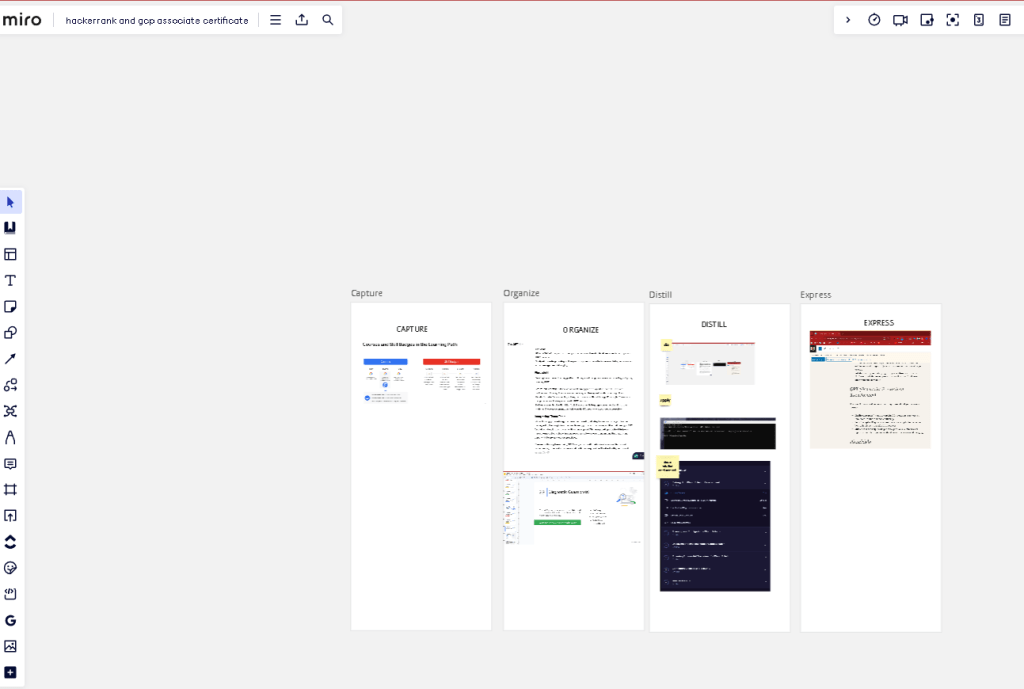1024x689 pixels.
Task: Select the yellow sticky note on the dark list
Action: coord(667,466)
